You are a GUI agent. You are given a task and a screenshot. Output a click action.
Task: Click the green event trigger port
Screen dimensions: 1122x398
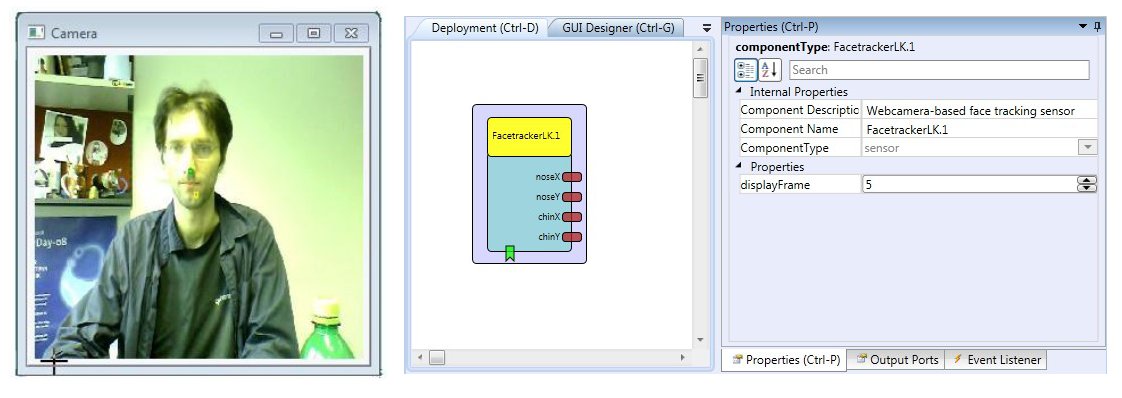pos(510,253)
